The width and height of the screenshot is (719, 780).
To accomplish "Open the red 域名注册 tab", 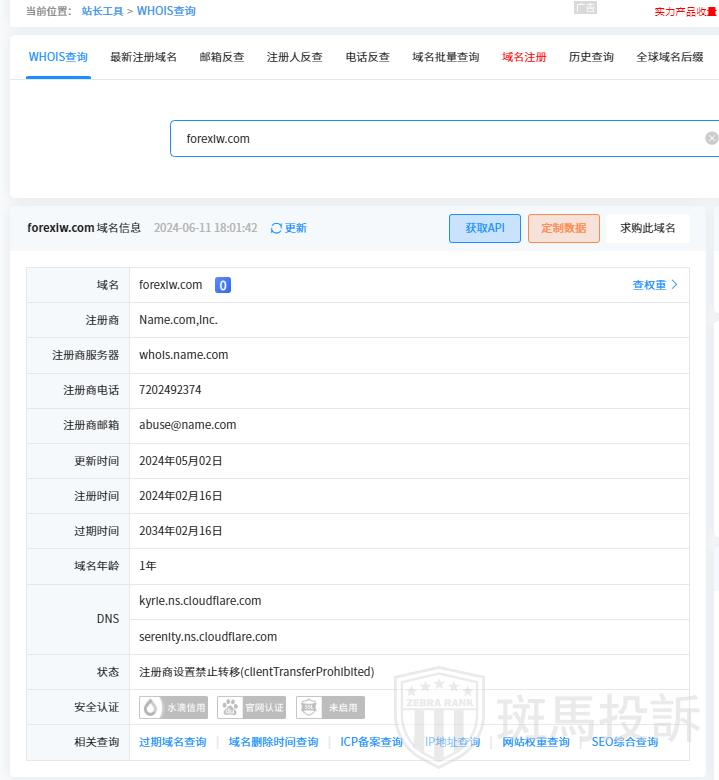I will [x=524, y=57].
